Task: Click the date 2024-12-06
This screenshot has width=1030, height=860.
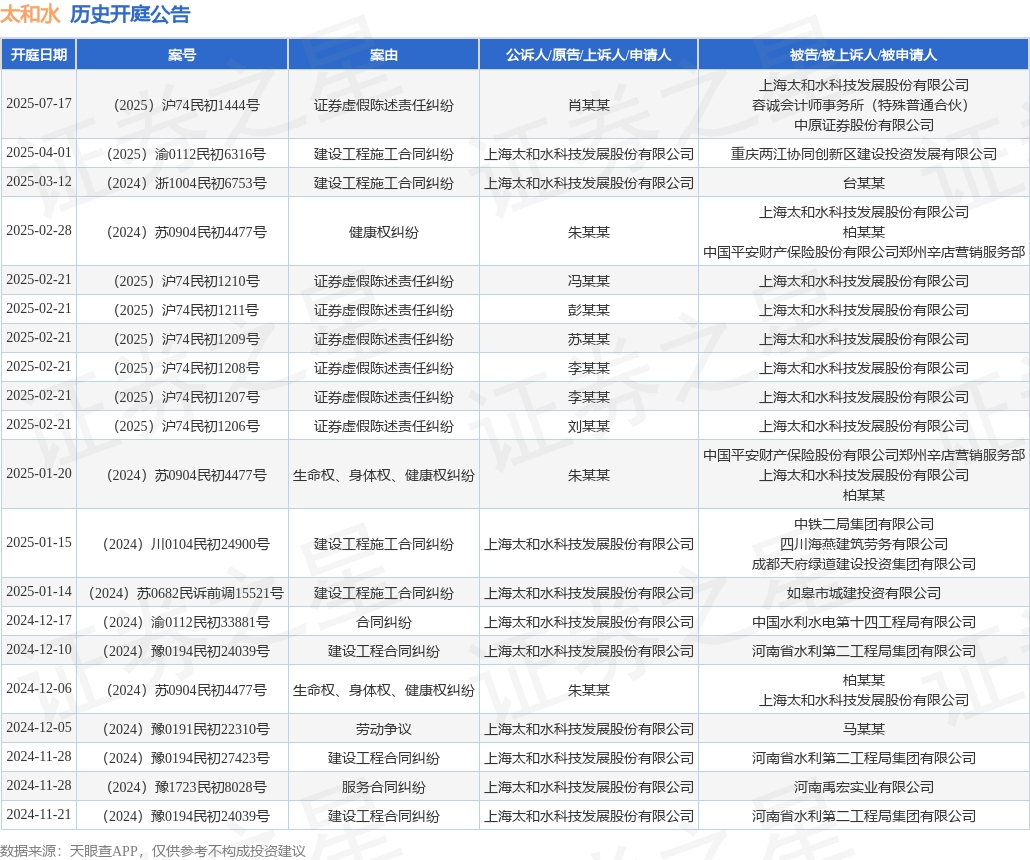Action: pyautogui.click(x=39, y=689)
